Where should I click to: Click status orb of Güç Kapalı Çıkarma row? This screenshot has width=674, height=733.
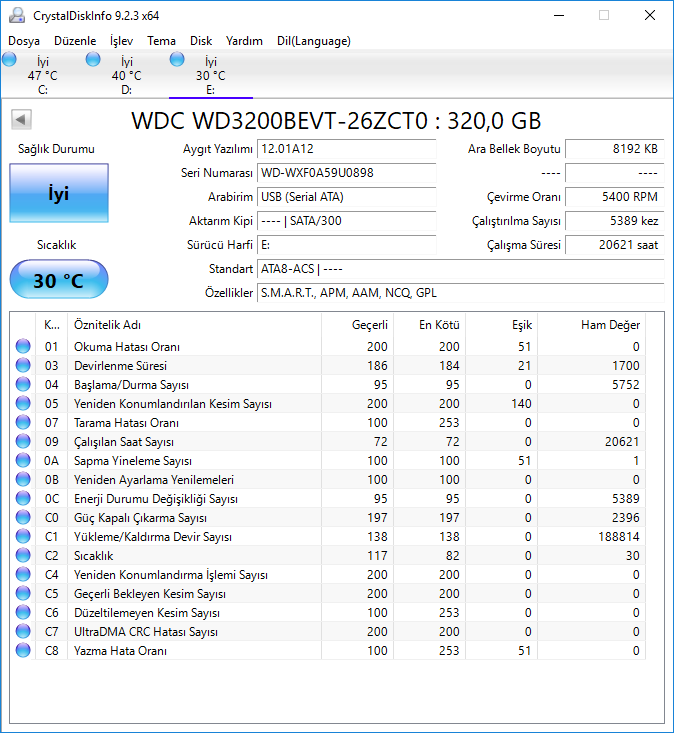pyautogui.click(x=23, y=517)
